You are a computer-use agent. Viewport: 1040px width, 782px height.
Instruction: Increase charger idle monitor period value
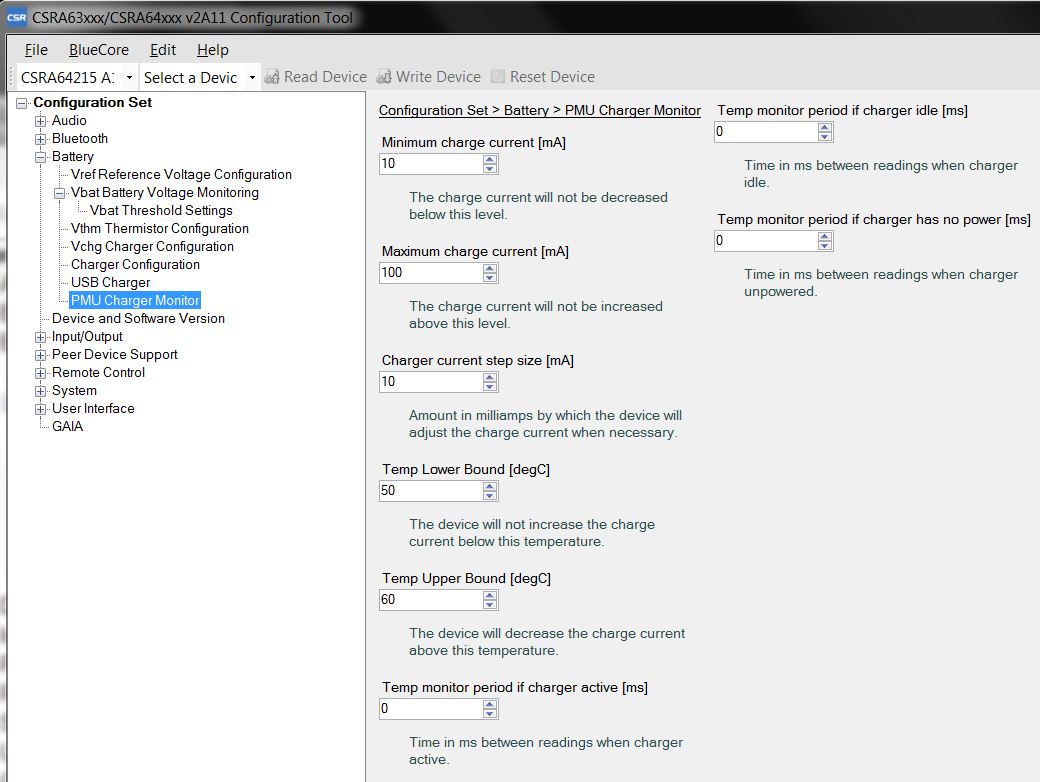825,127
